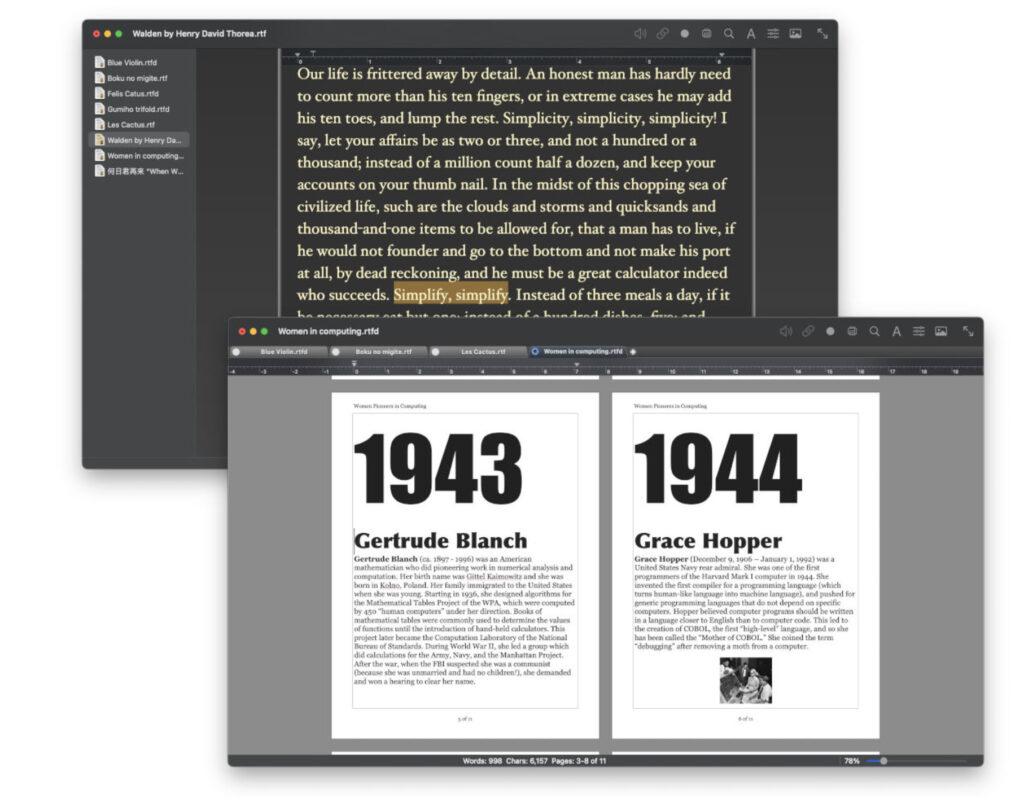1024x807 pixels.
Task: Click the font 'A' icon in the Walden window
Action: pos(751,33)
